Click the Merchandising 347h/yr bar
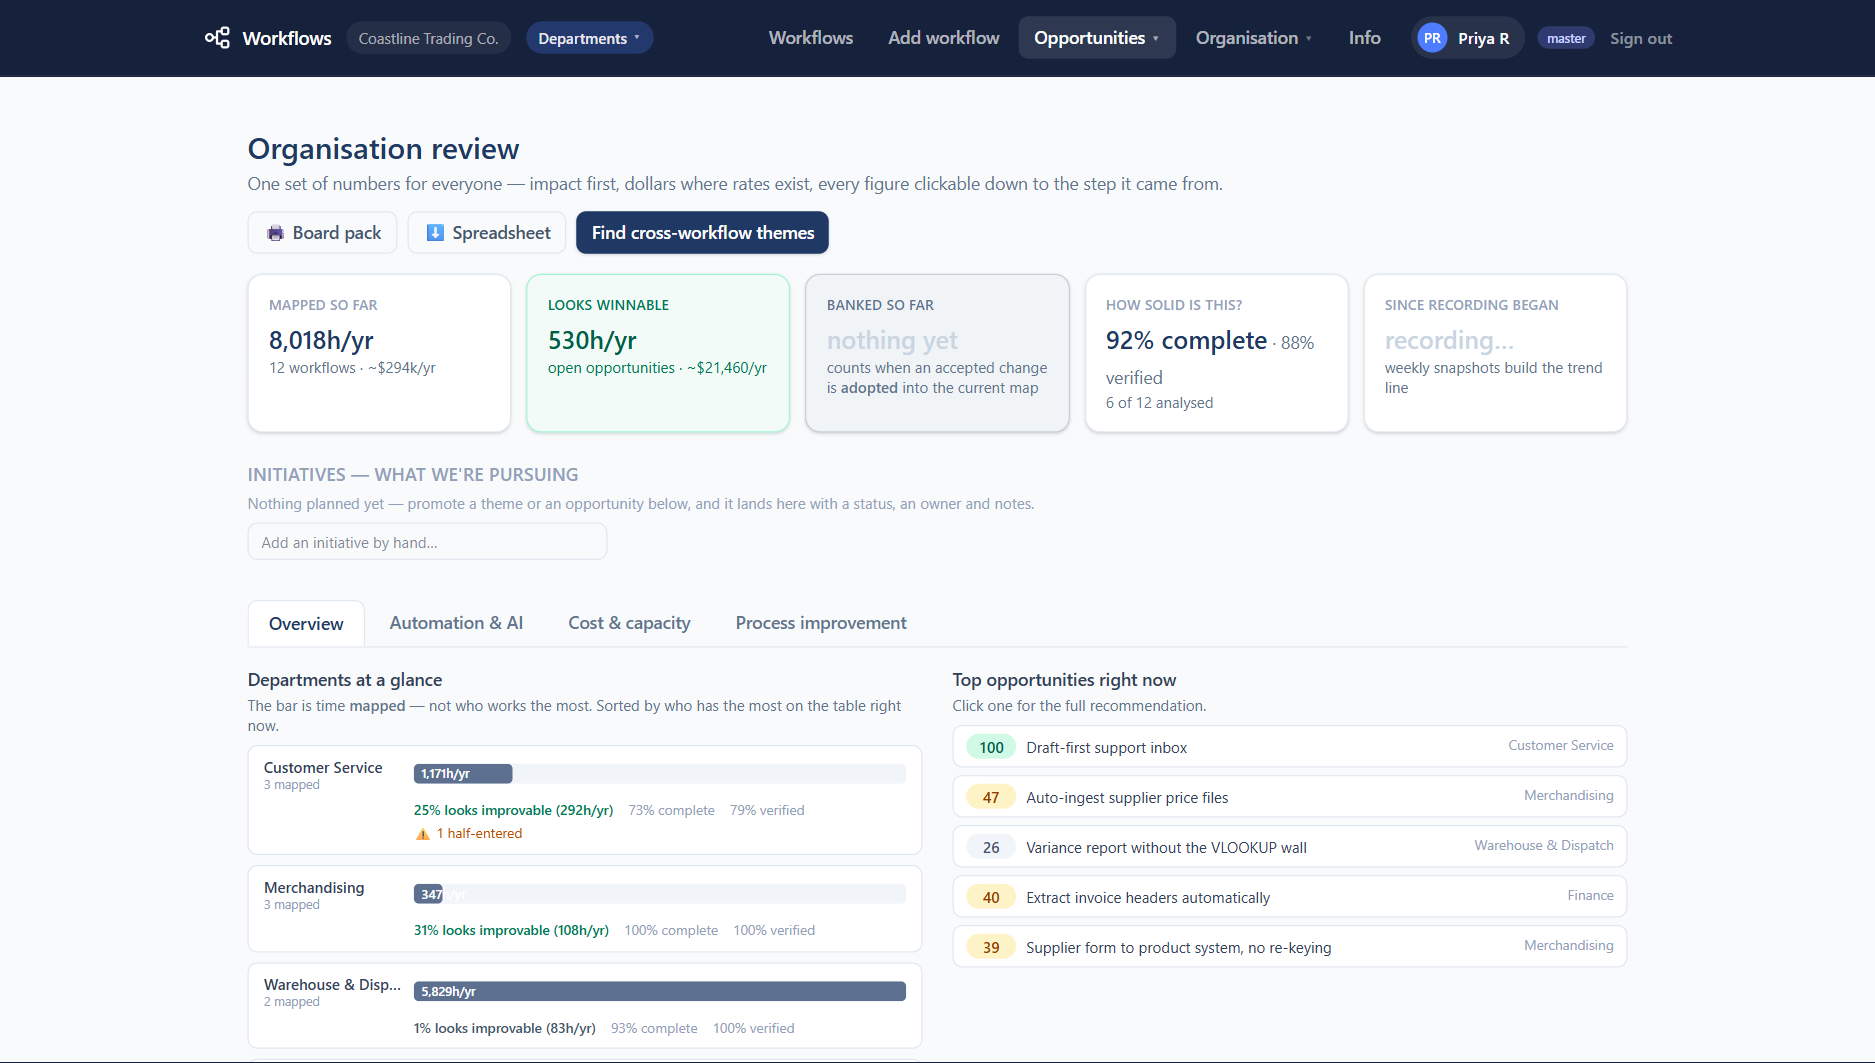Viewport: 1875px width, 1063px height. (x=429, y=894)
